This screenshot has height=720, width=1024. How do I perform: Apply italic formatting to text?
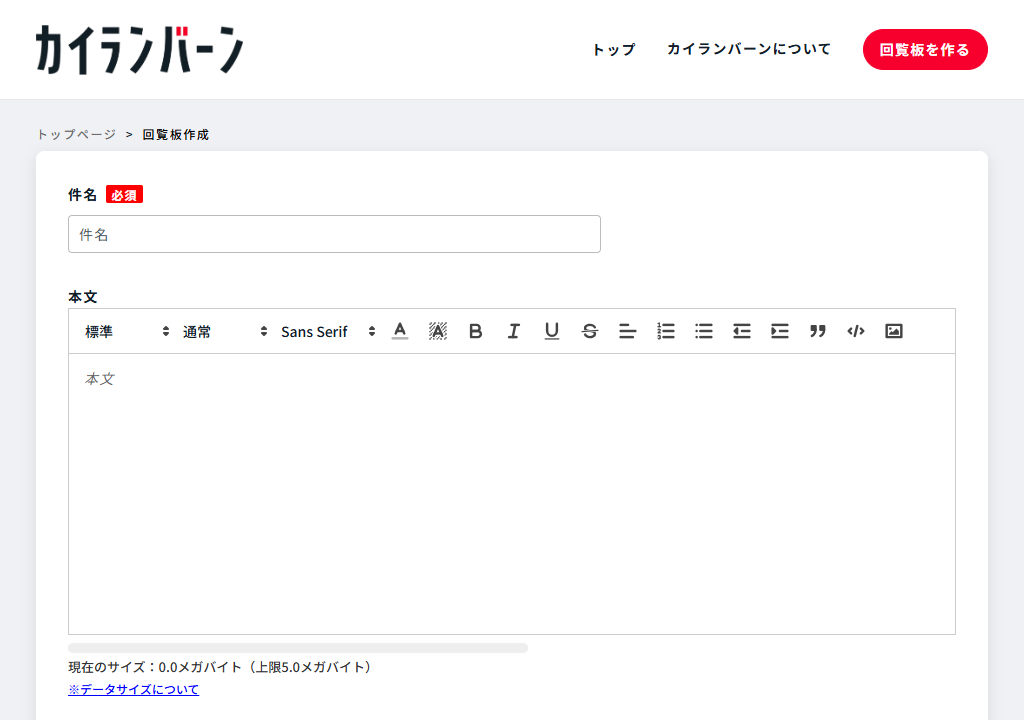pos(514,331)
